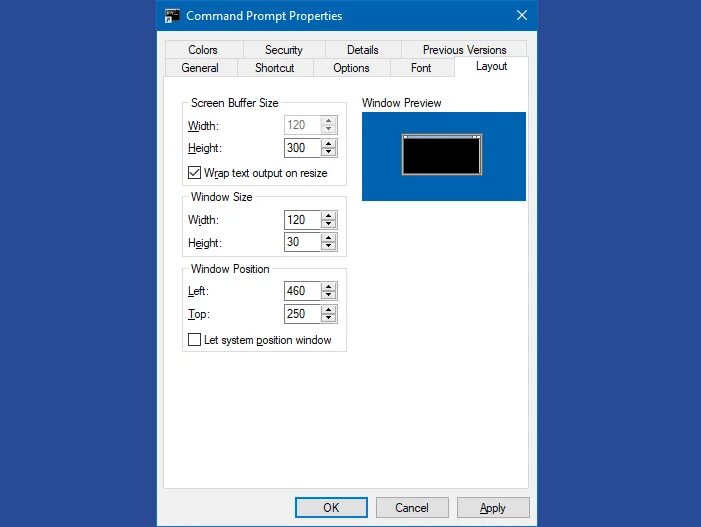The height and width of the screenshot is (527, 701).
Task: Click the Window Position Top field
Action: 303,314
